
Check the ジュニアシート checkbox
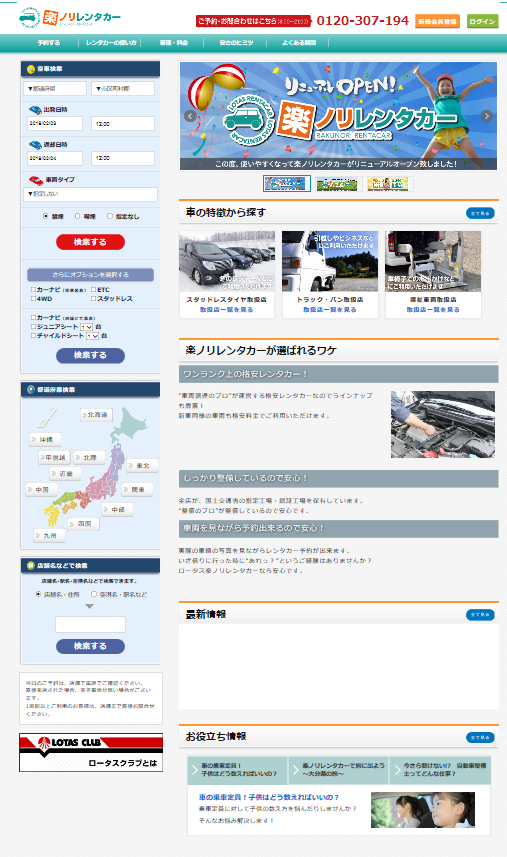[x=33, y=326]
